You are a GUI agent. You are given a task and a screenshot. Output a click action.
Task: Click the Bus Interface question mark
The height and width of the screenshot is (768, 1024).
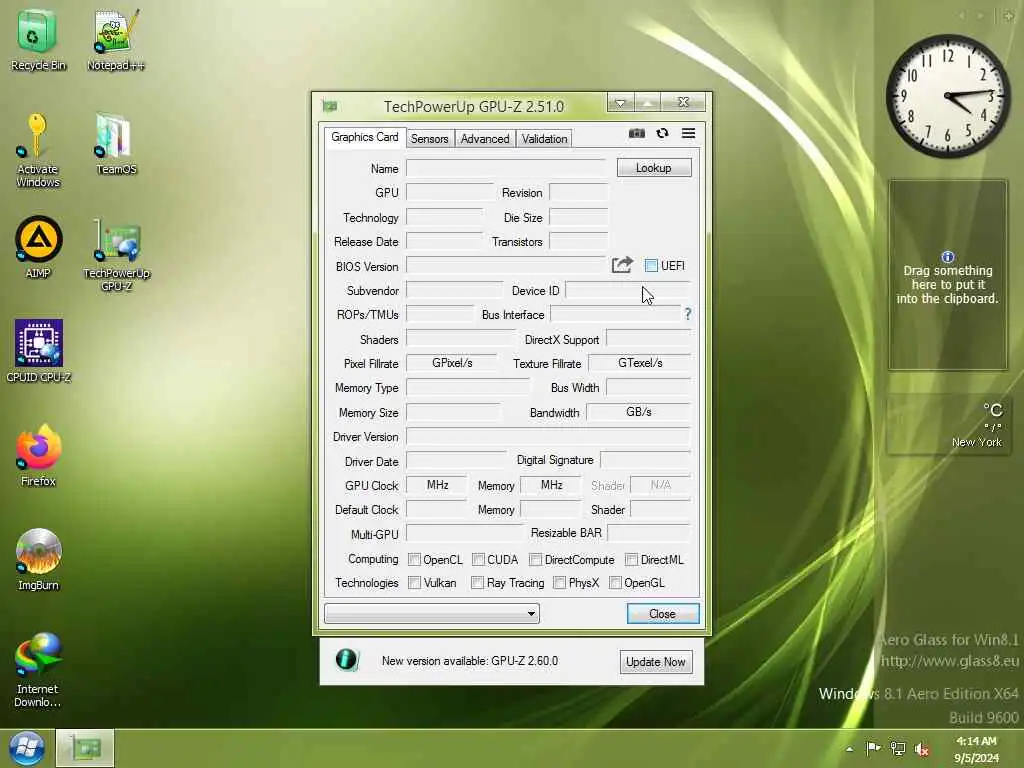tap(688, 314)
